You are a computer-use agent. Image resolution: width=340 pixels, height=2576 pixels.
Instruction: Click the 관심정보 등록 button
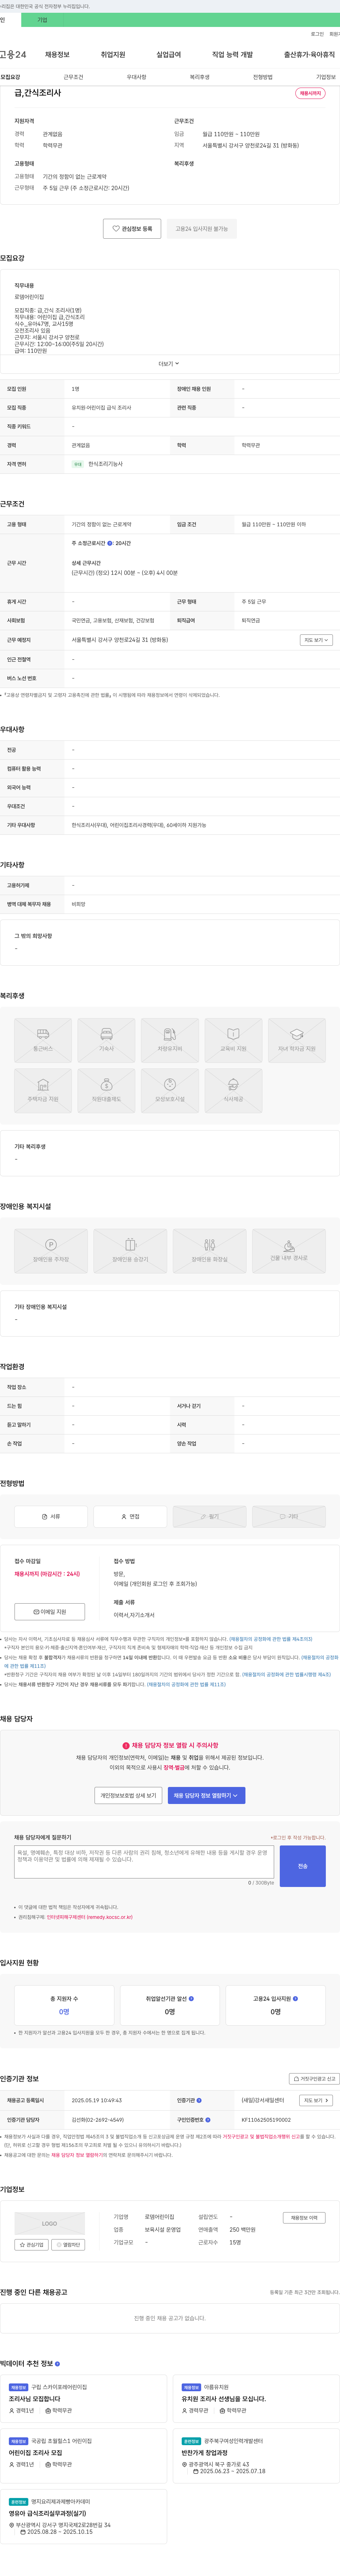click(132, 229)
